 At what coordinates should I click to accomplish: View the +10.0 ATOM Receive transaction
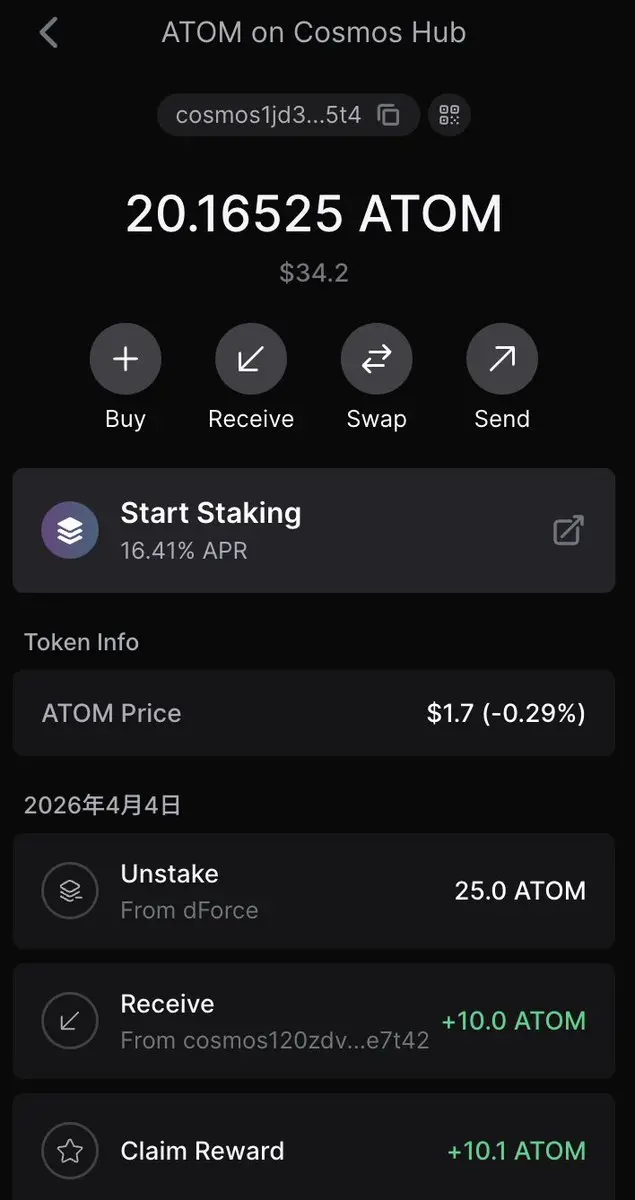click(x=313, y=1020)
